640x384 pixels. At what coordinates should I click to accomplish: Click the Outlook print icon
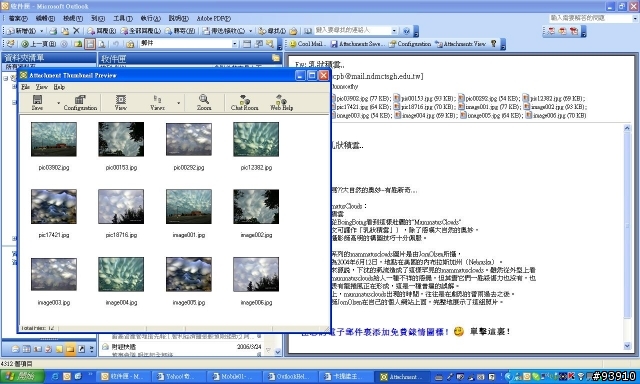point(53,31)
